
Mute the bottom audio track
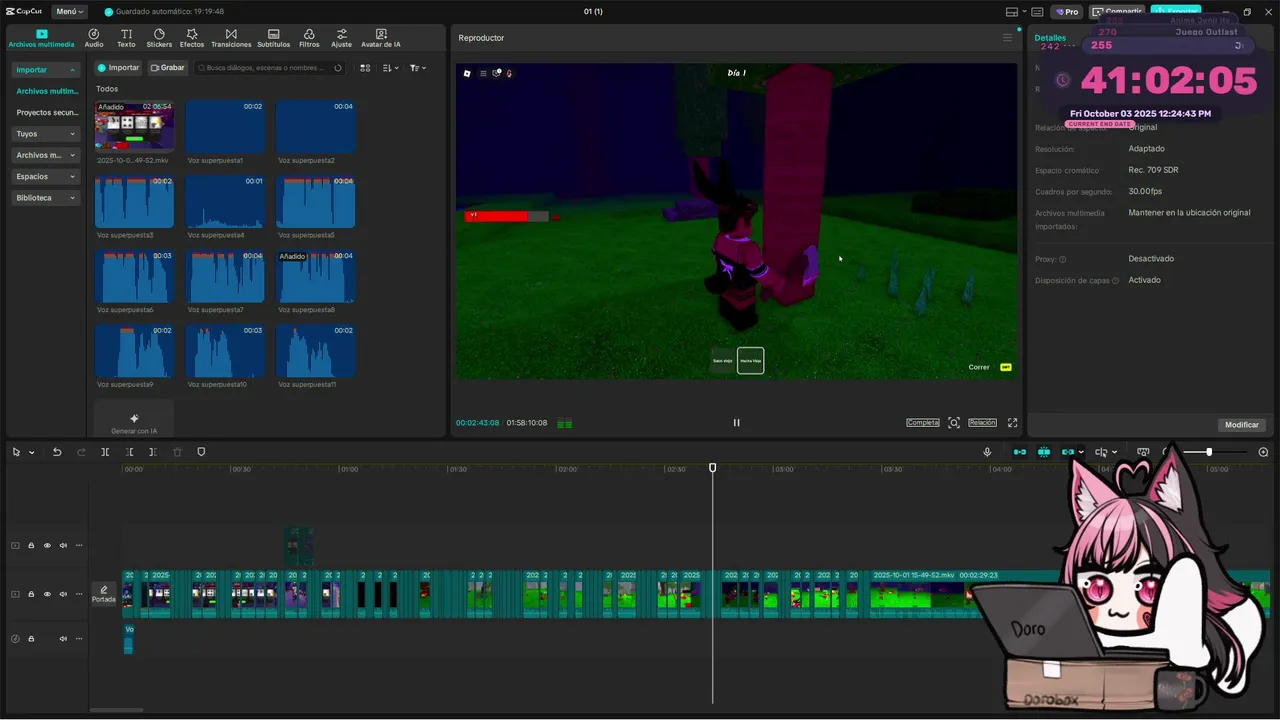(63, 639)
